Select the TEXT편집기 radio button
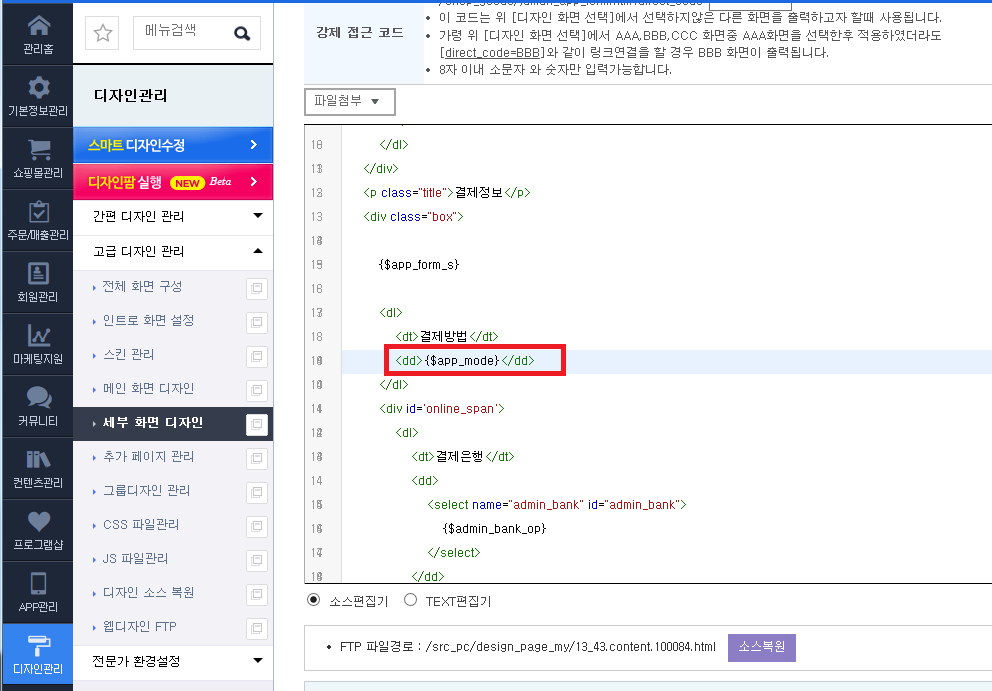Screen dimensions: 992x691 click(411, 599)
